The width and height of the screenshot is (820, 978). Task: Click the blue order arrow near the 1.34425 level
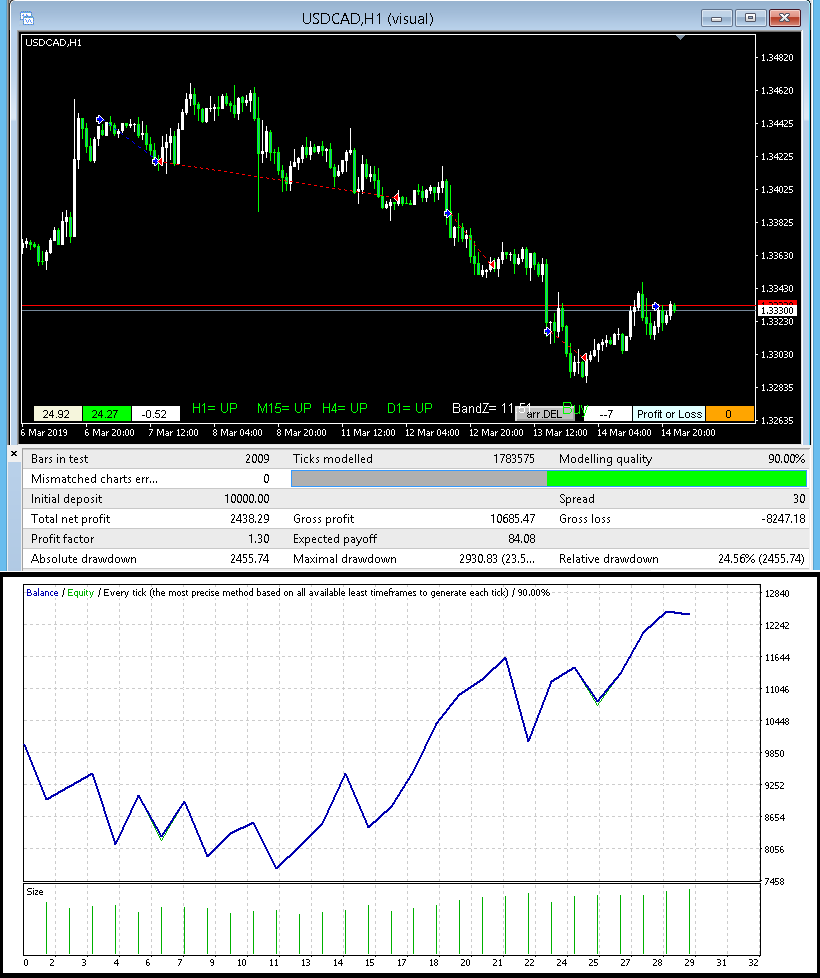[x=100, y=119]
